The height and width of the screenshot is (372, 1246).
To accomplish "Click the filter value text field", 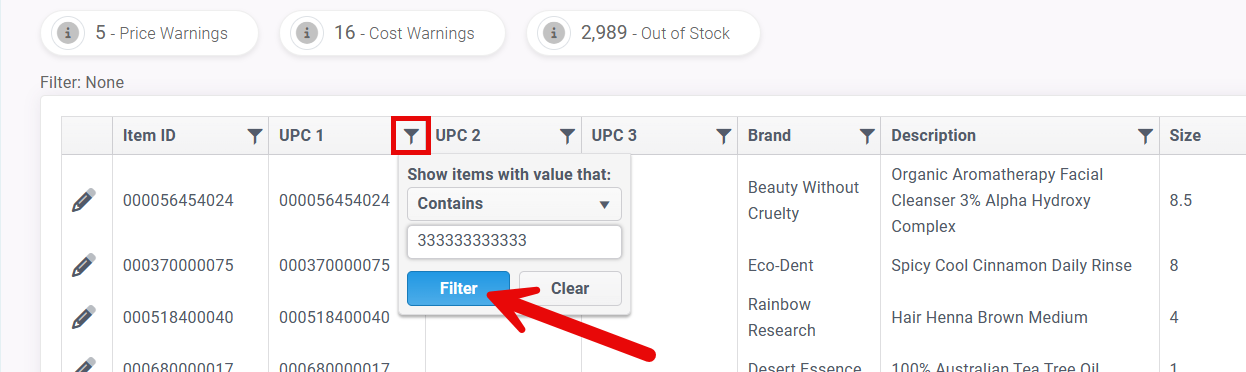I will point(514,241).
